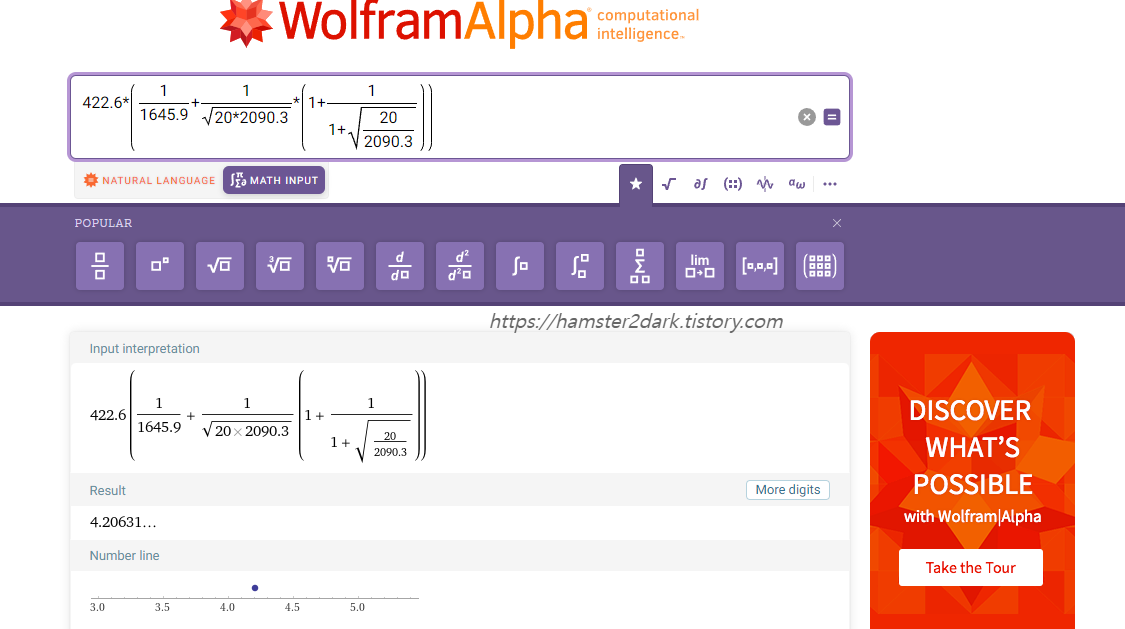
Task: Click the WolframAlpha logo
Action: coord(459,23)
